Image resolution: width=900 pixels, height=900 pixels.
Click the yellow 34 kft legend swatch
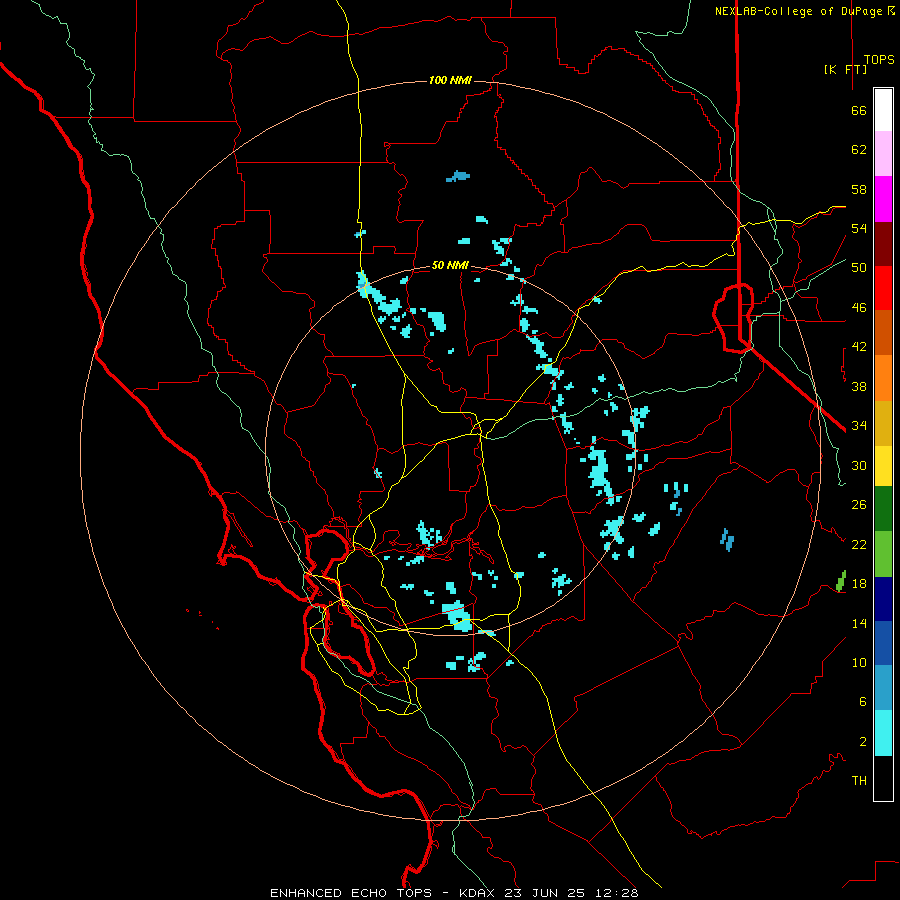(883, 466)
